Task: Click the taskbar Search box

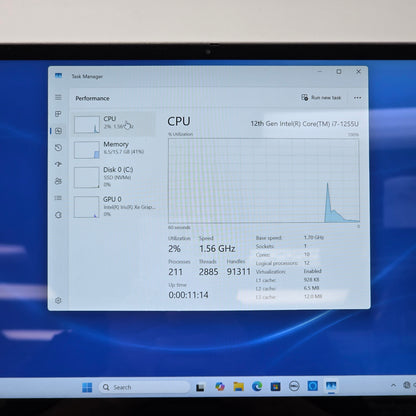Action: pos(144,387)
